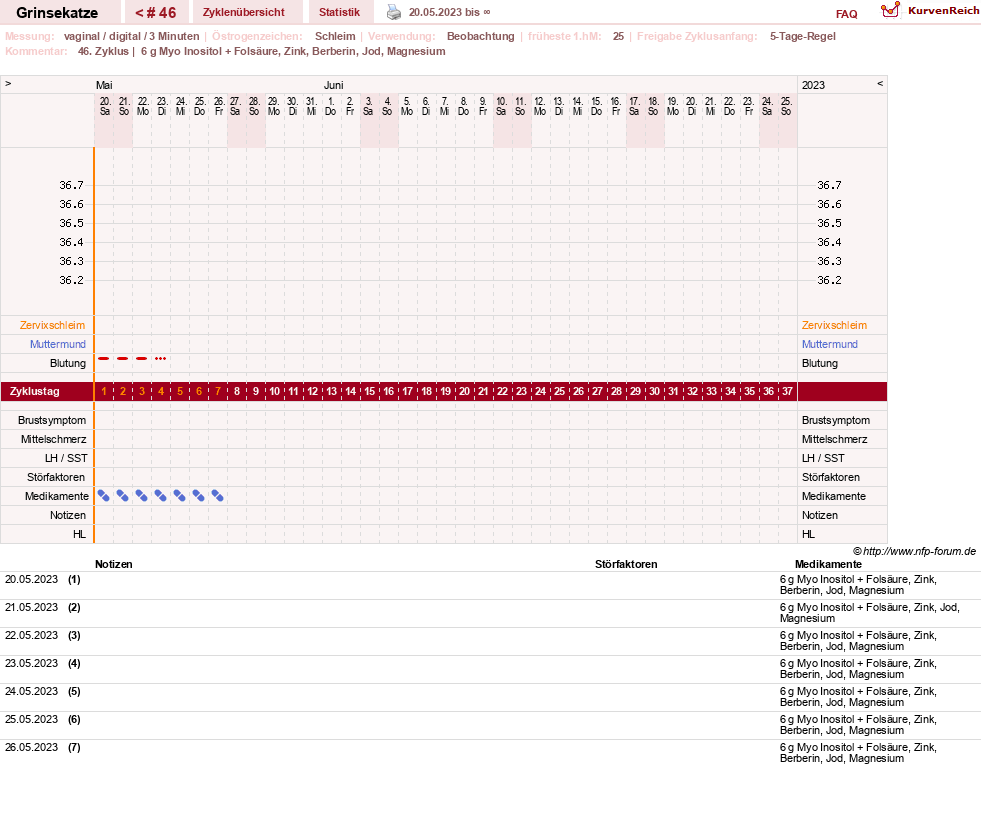The height and width of the screenshot is (821, 981).
Task: Select cycle day 25 in Zyklustag row
Action: (559, 391)
